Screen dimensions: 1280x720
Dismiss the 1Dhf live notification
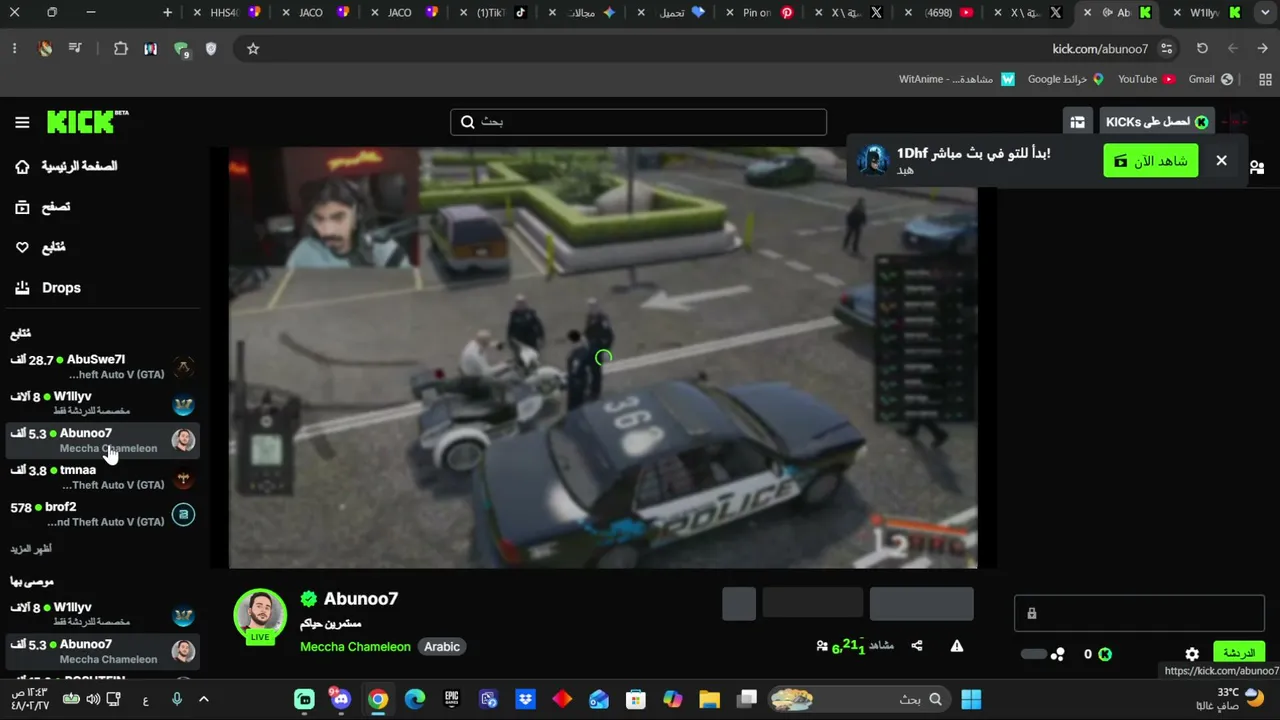1221,160
